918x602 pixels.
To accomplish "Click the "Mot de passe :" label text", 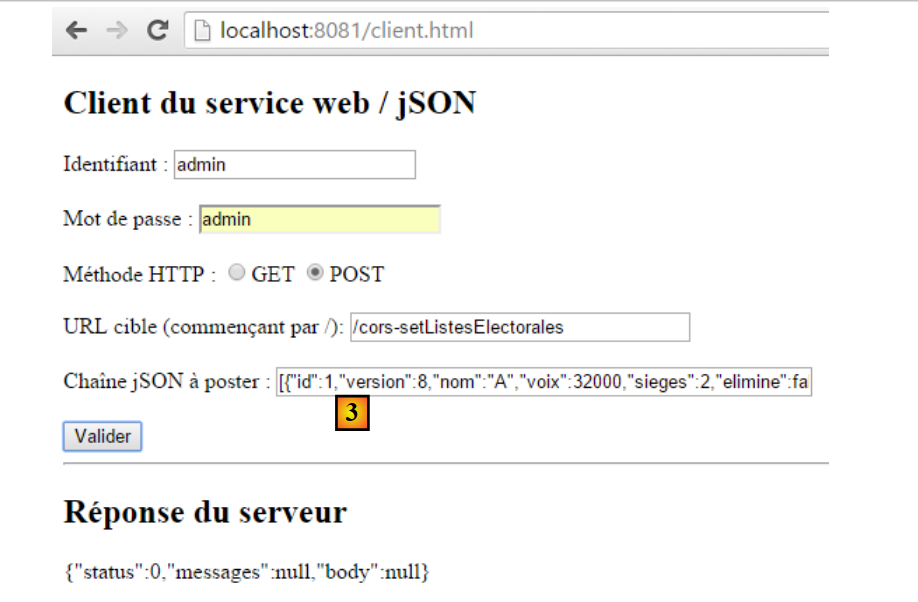I will point(127,219).
